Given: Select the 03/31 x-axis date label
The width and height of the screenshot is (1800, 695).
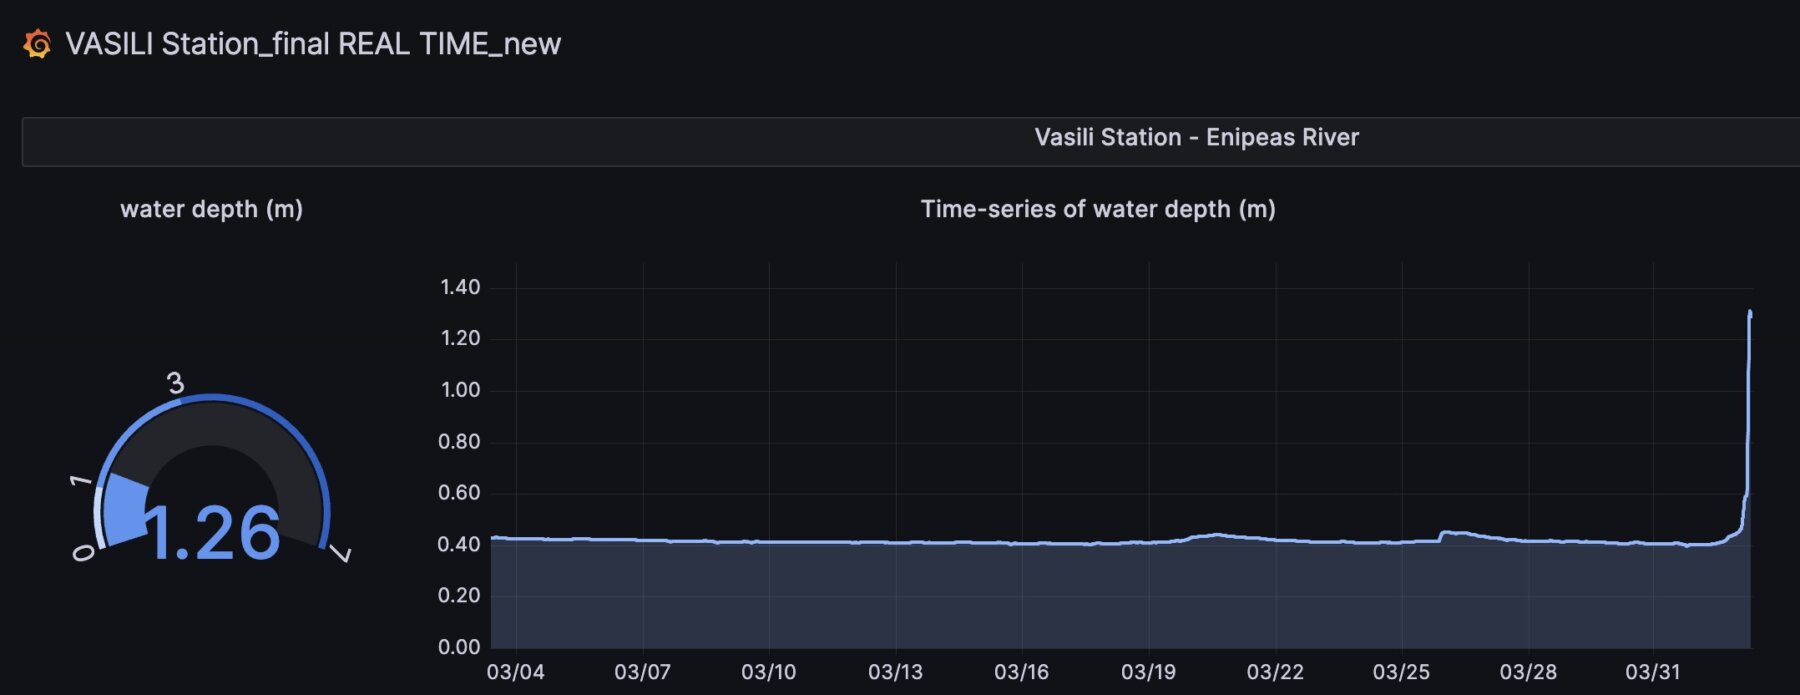Looking at the screenshot, I should (1652, 672).
